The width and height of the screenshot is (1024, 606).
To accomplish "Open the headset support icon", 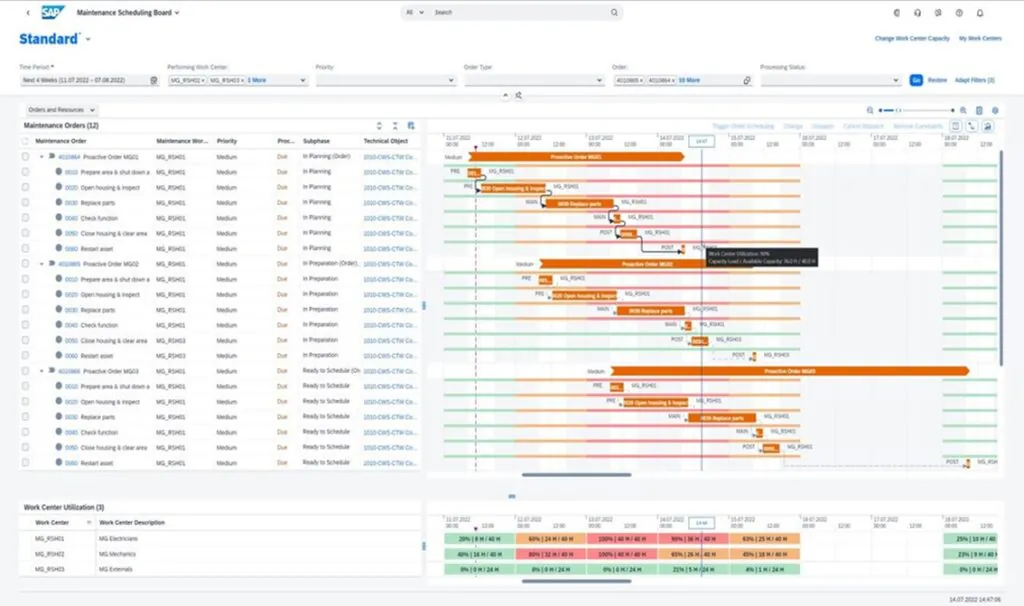I will click(x=918, y=12).
